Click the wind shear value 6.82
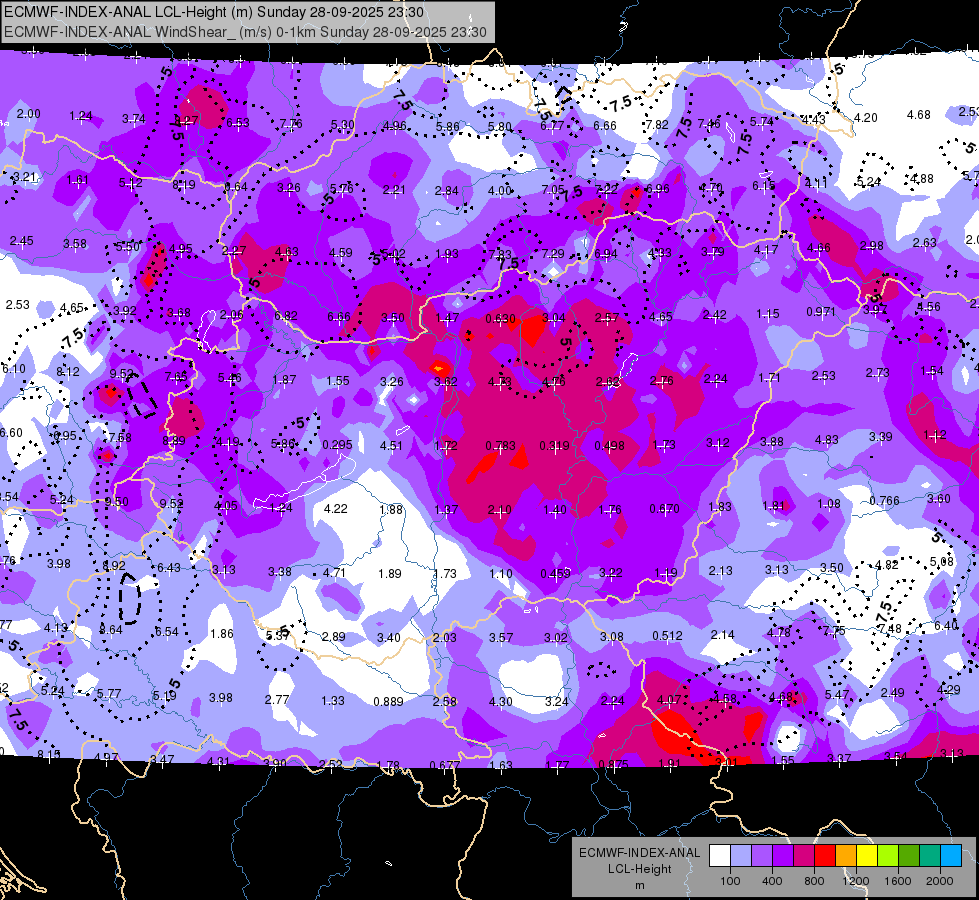Viewport: 979px width, 900px height. (x=286, y=315)
